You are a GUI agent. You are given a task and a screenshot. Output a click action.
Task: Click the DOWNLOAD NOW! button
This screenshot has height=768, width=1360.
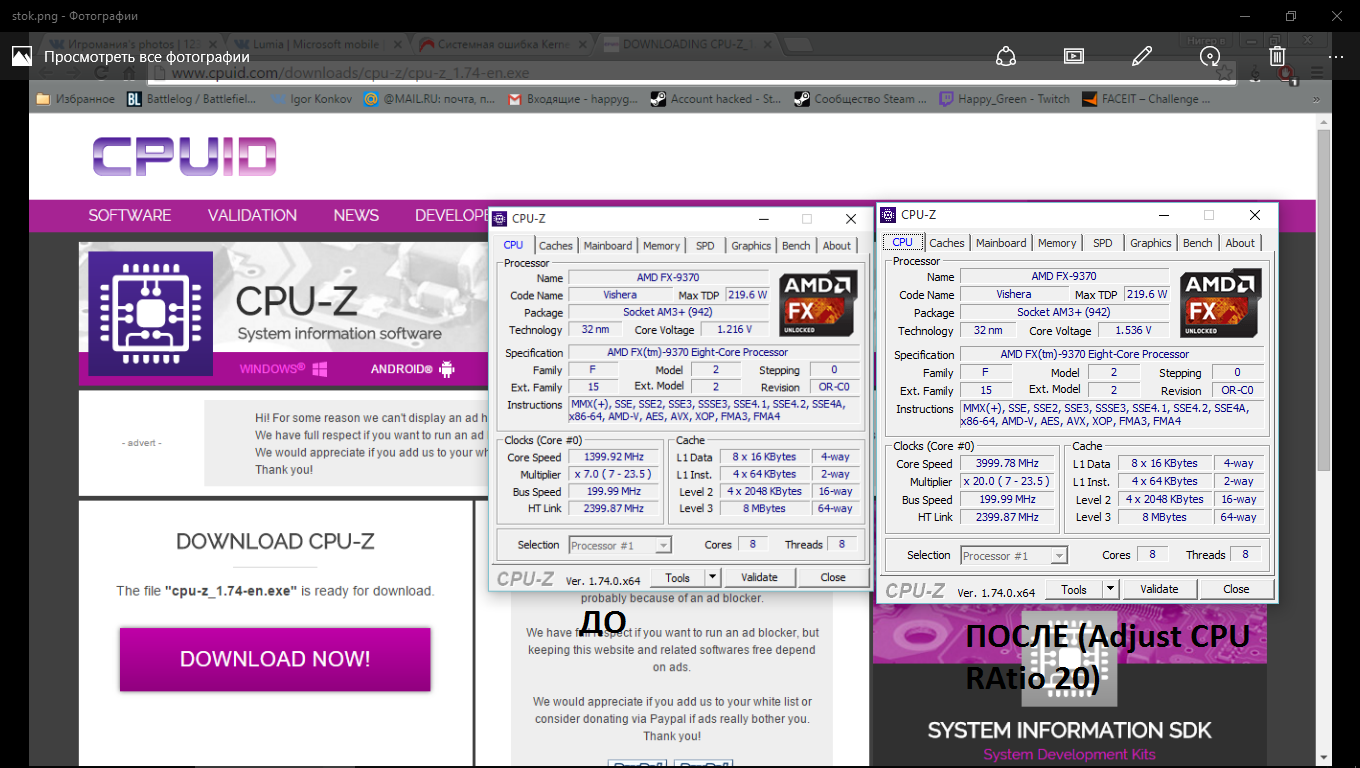pos(275,659)
